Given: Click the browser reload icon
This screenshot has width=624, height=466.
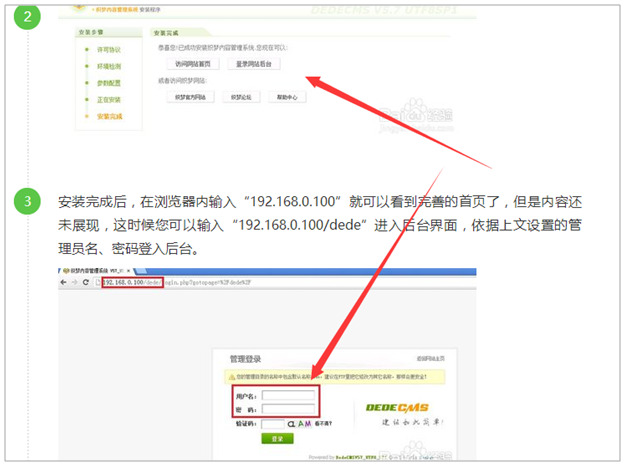Looking at the screenshot, I should pyautogui.click(x=88, y=283).
